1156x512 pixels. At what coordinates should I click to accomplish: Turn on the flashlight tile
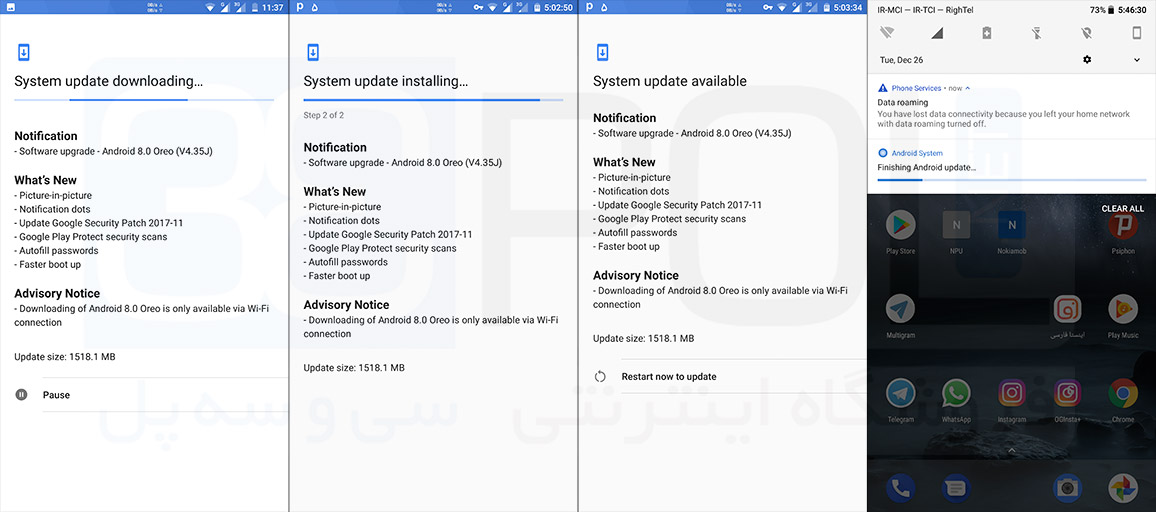1037,32
